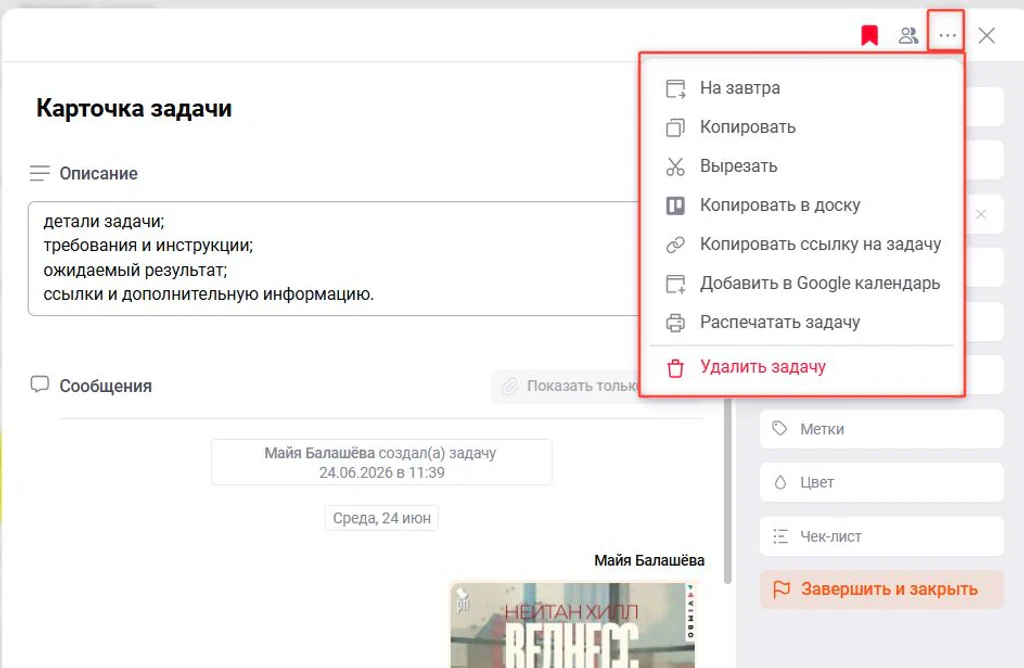Click the lines icon beside Описание

click(39, 174)
